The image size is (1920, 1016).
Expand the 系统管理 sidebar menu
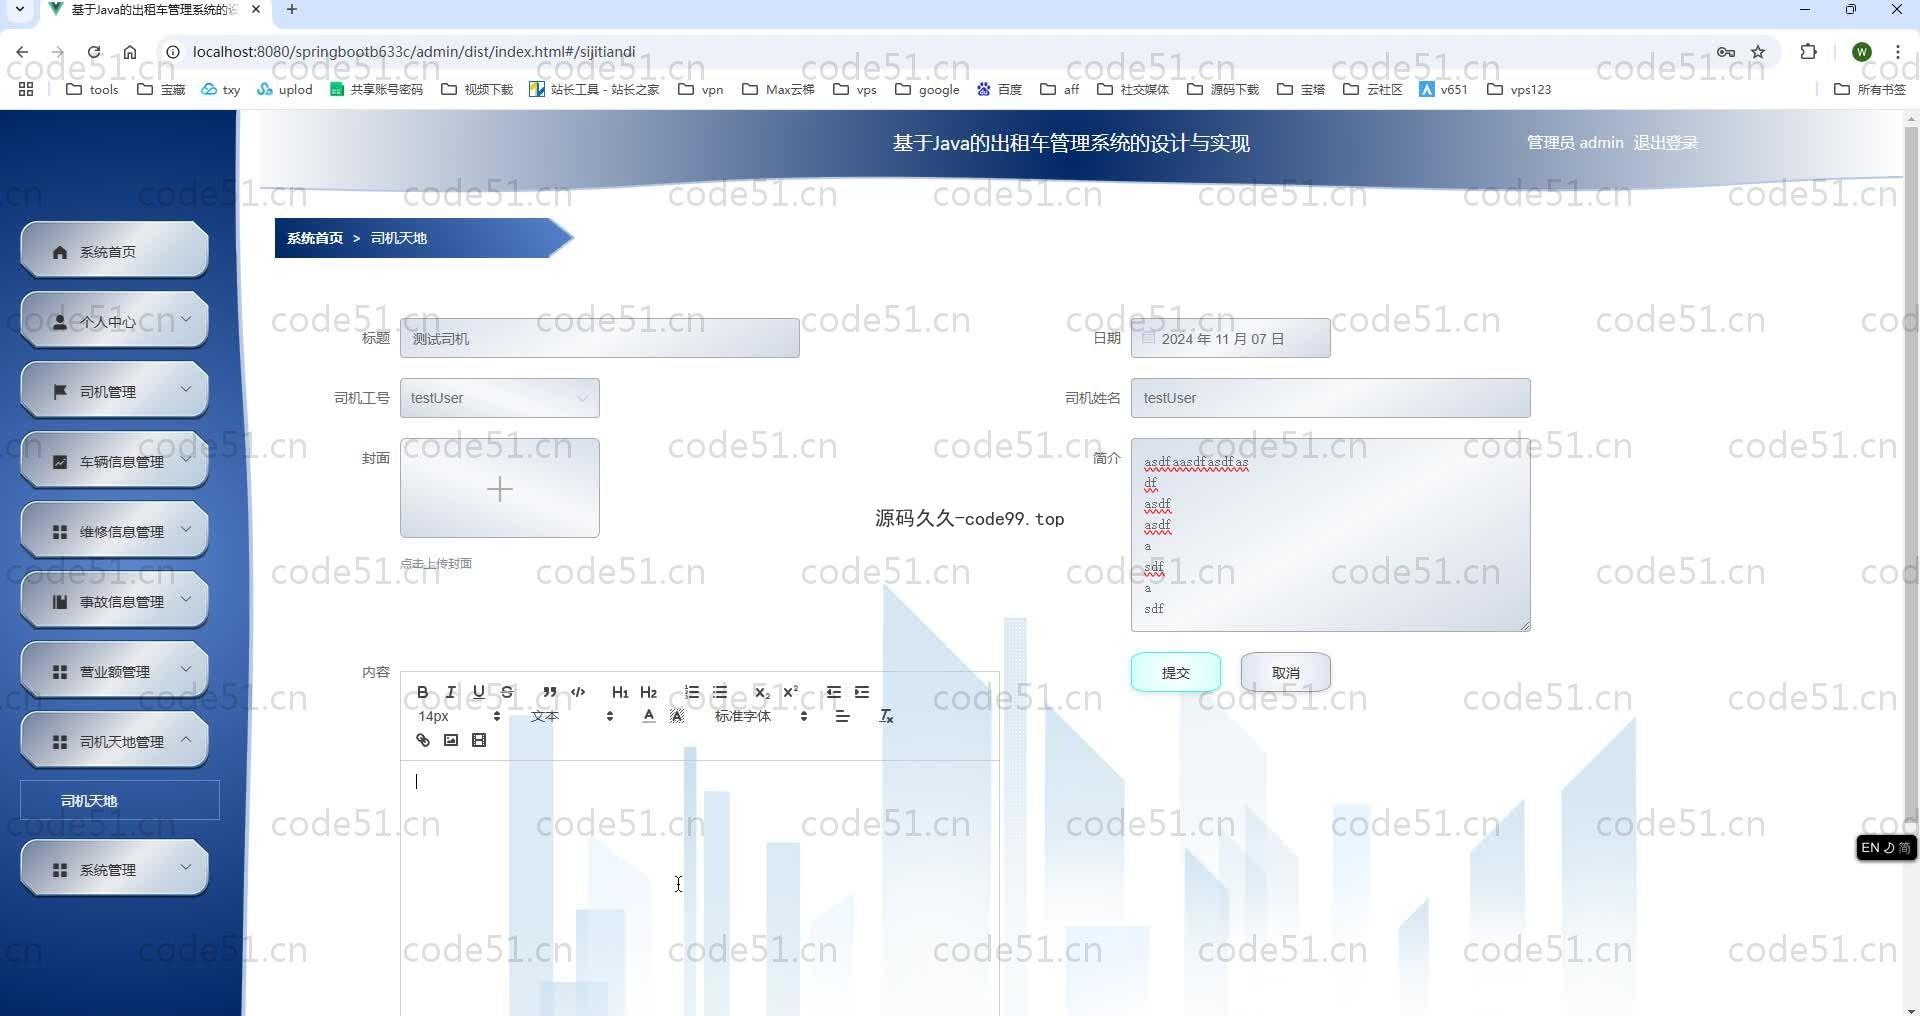click(x=114, y=869)
